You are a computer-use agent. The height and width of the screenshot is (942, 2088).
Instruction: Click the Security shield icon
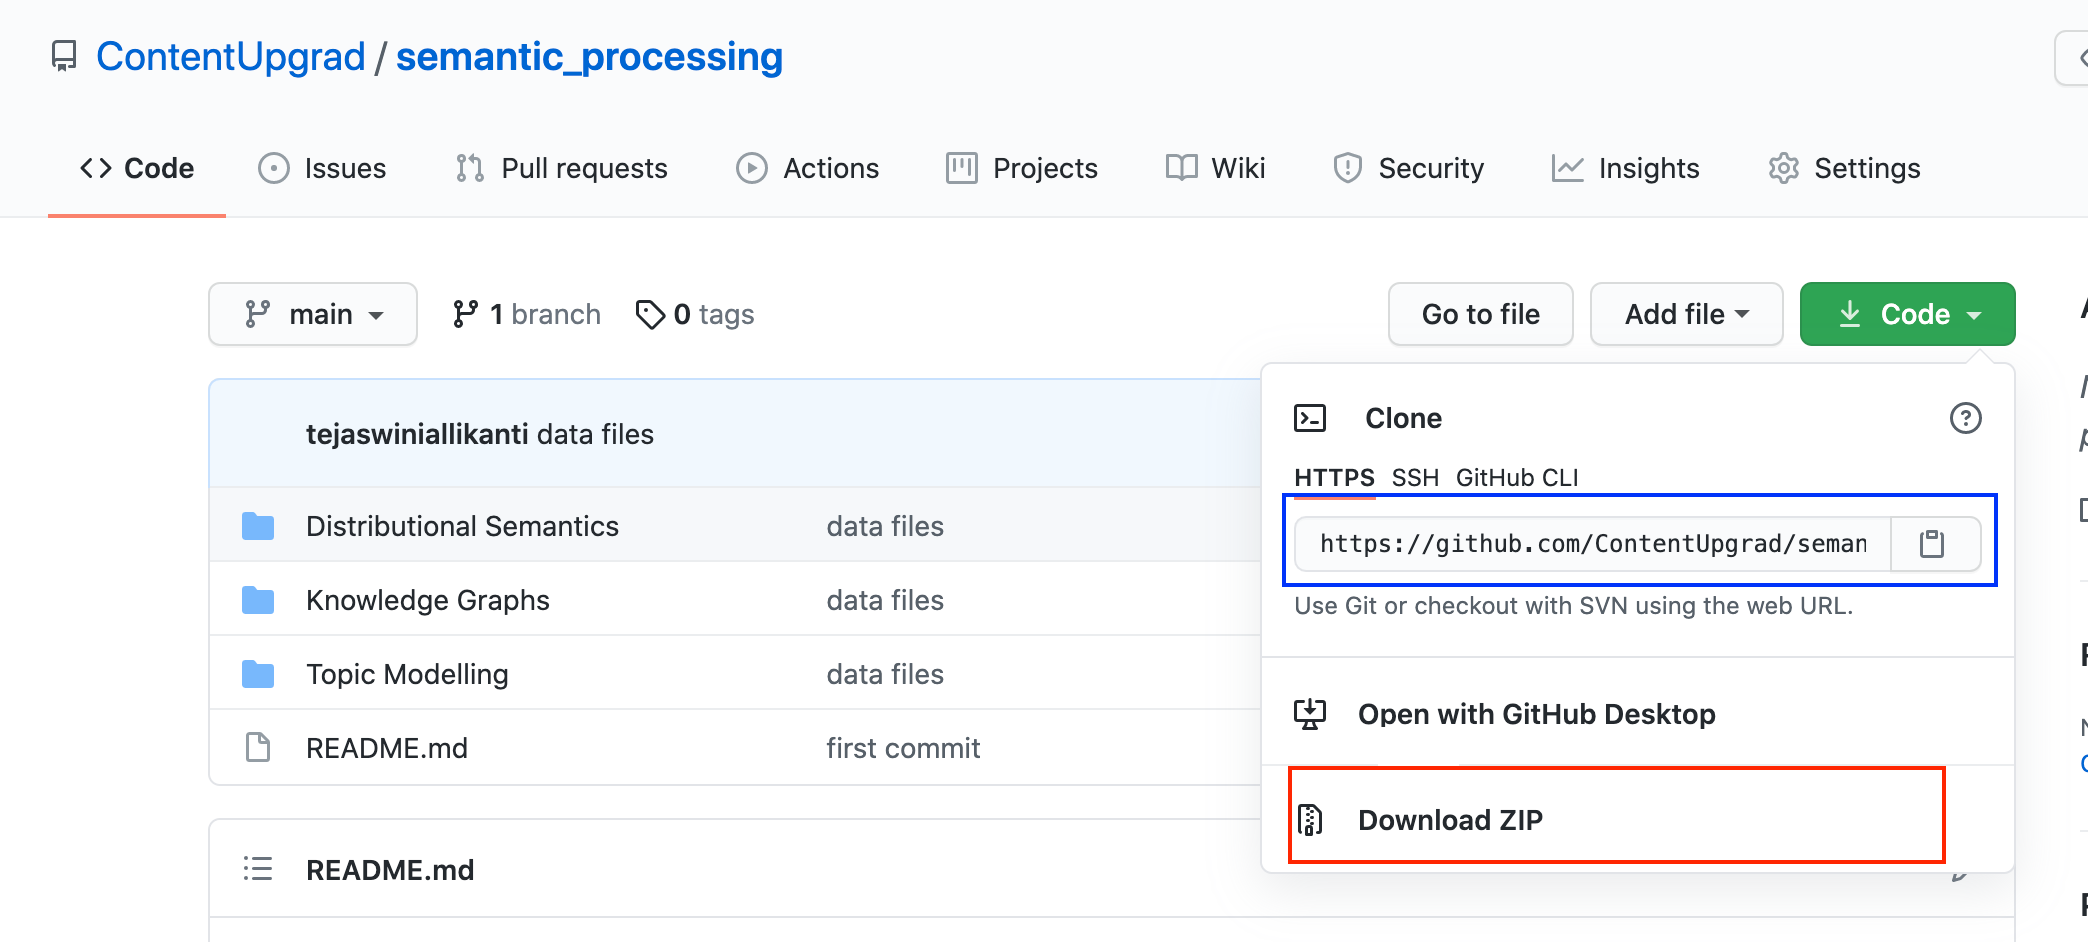pyautogui.click(x=1347, y=168)
